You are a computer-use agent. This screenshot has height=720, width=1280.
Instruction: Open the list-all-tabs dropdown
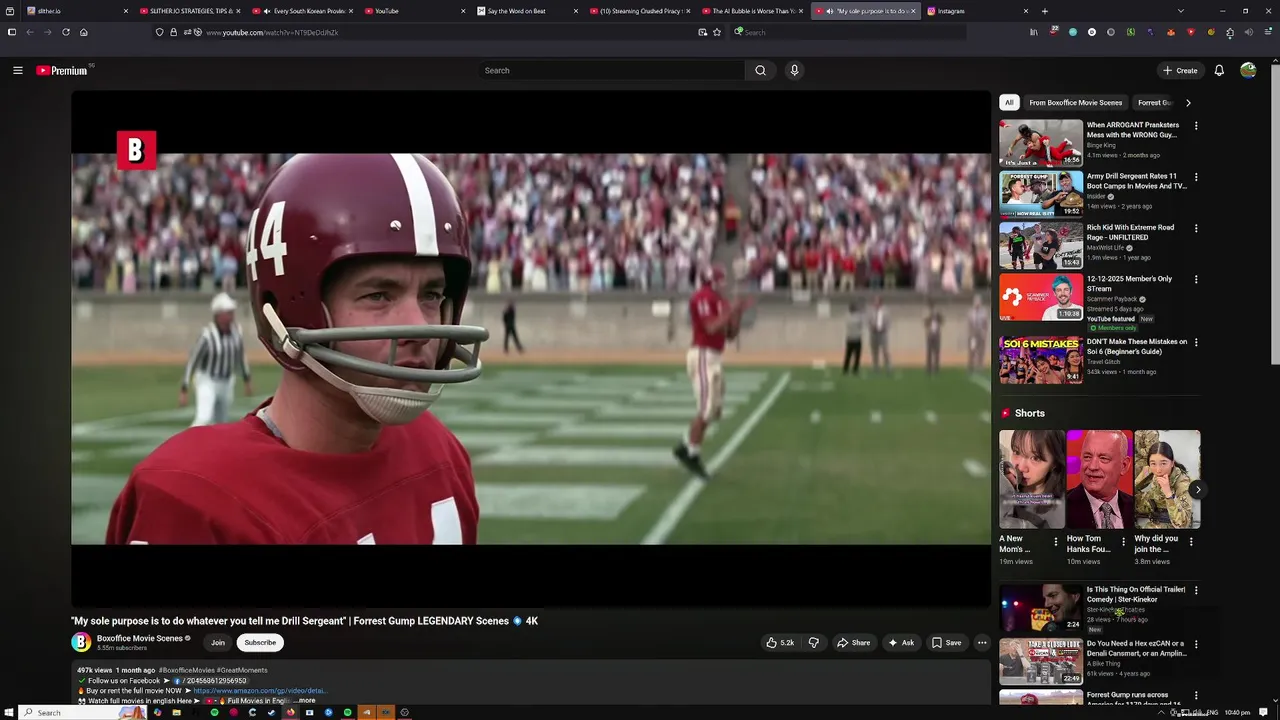tap(1181, 11)
